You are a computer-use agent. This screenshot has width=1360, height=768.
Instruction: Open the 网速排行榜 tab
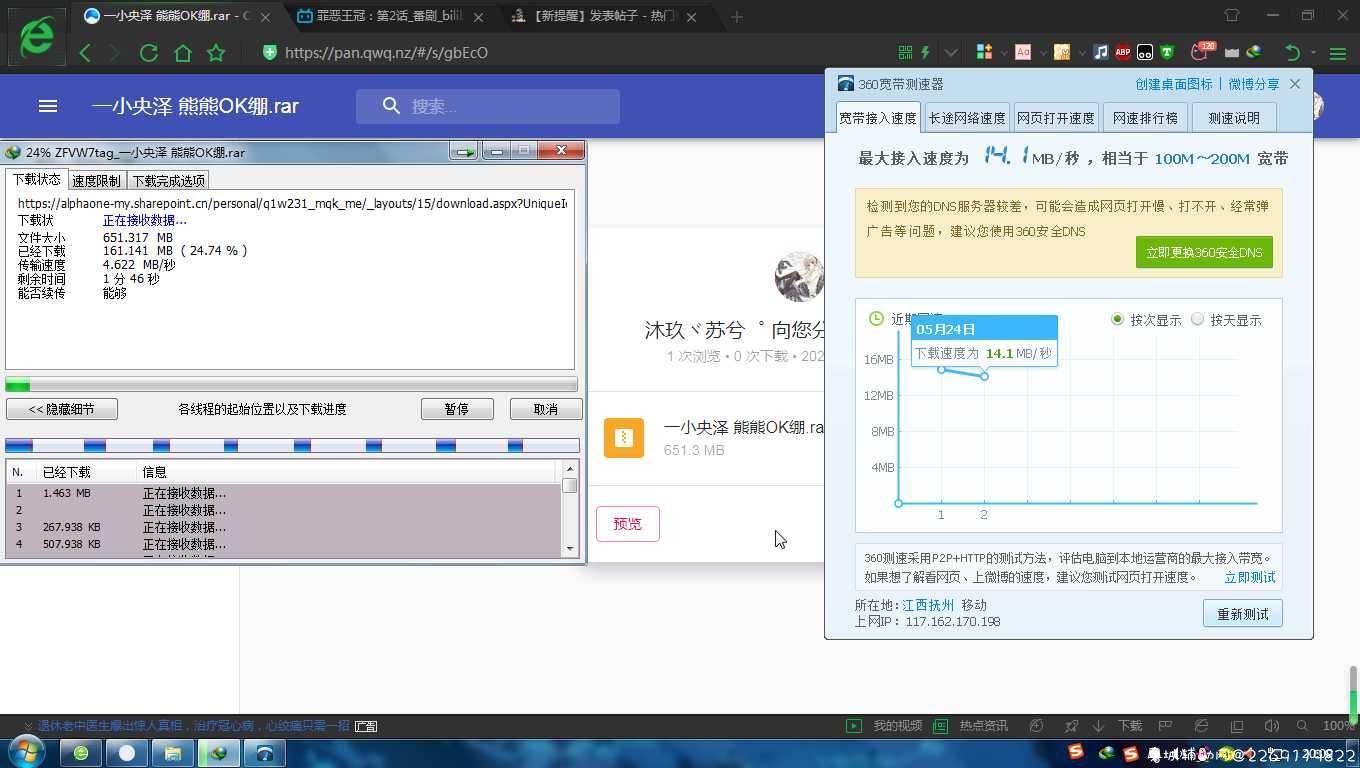click(x=1146, y=117)
